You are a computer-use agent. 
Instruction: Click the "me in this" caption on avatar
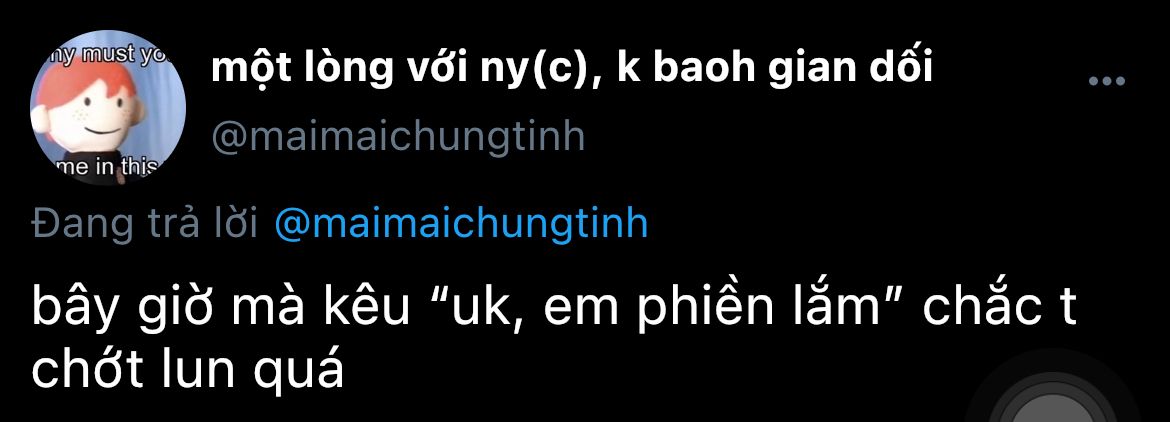click(x=106, y=169)
